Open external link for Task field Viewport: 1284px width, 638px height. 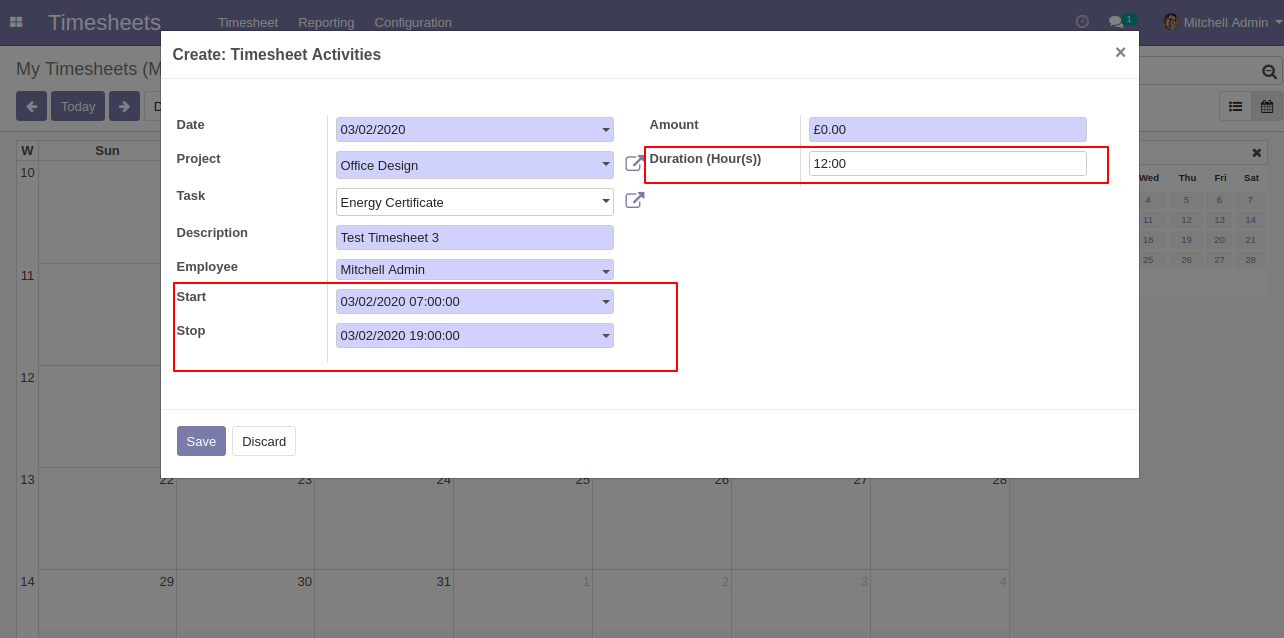634,200
